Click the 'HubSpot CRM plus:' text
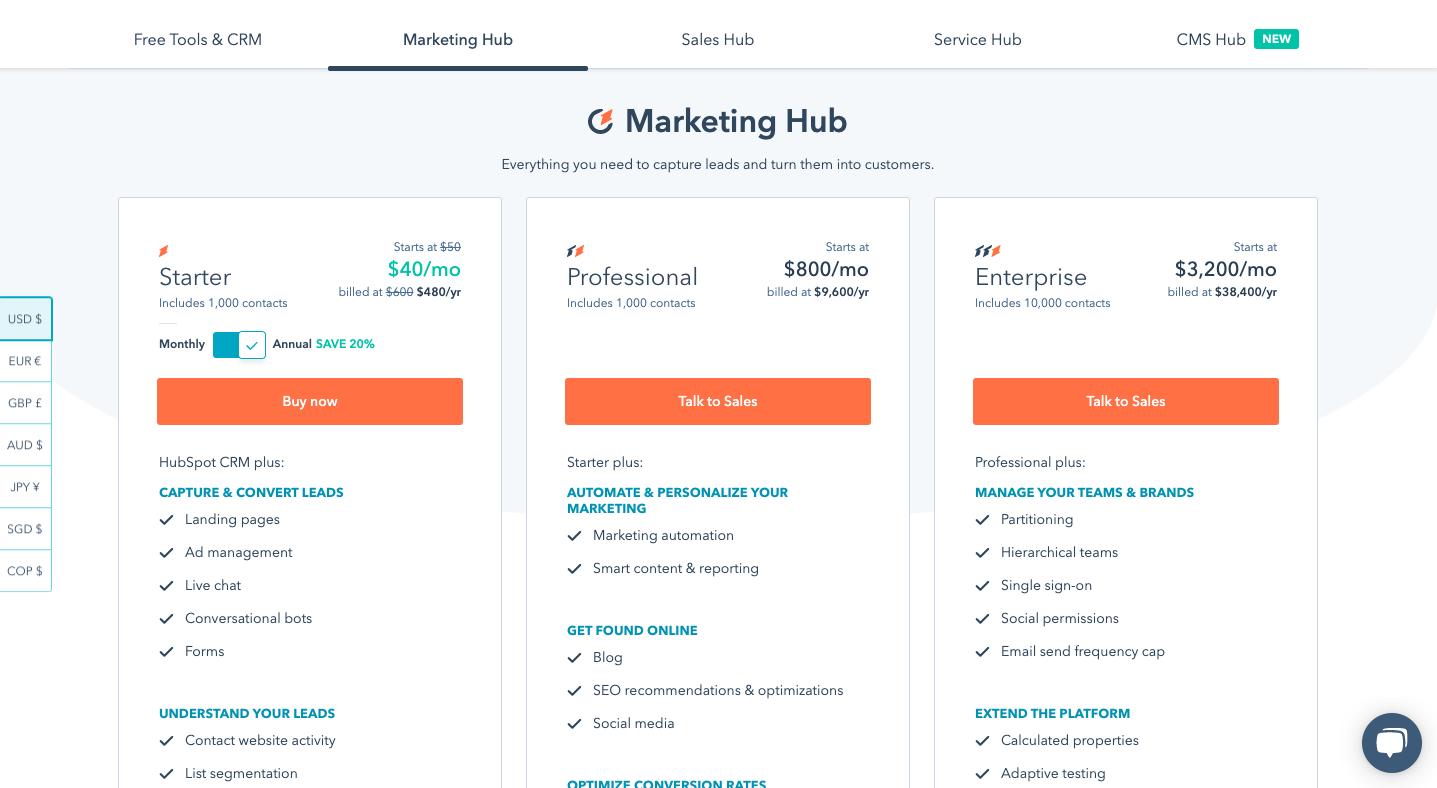This screenshot has width=1437, height=788. tap(222, 463)
